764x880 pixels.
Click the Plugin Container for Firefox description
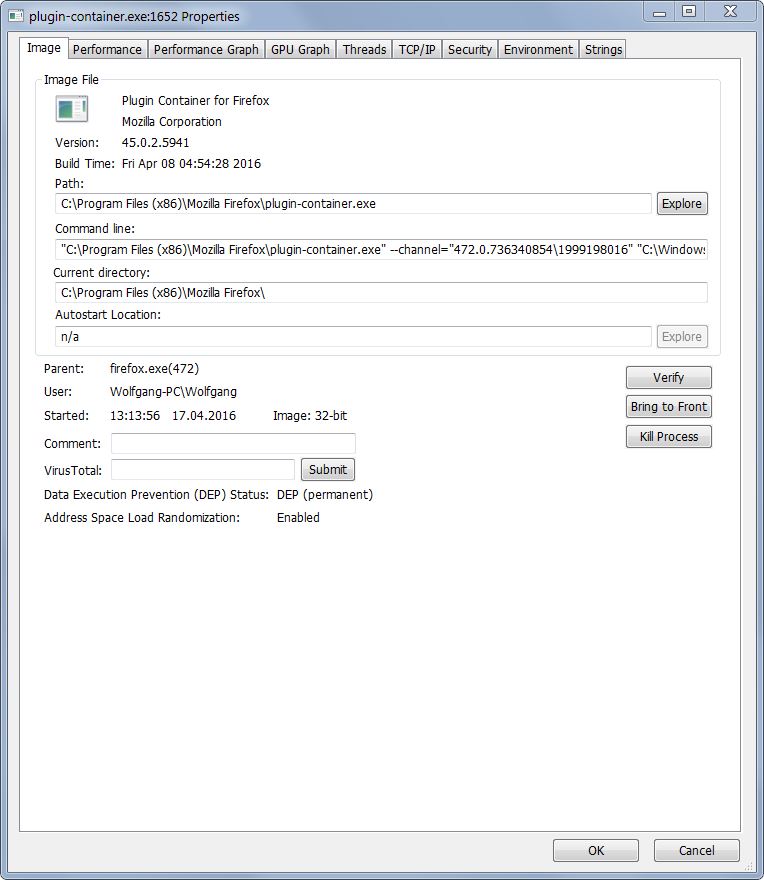pyautogui.click(x=195, y=101)
